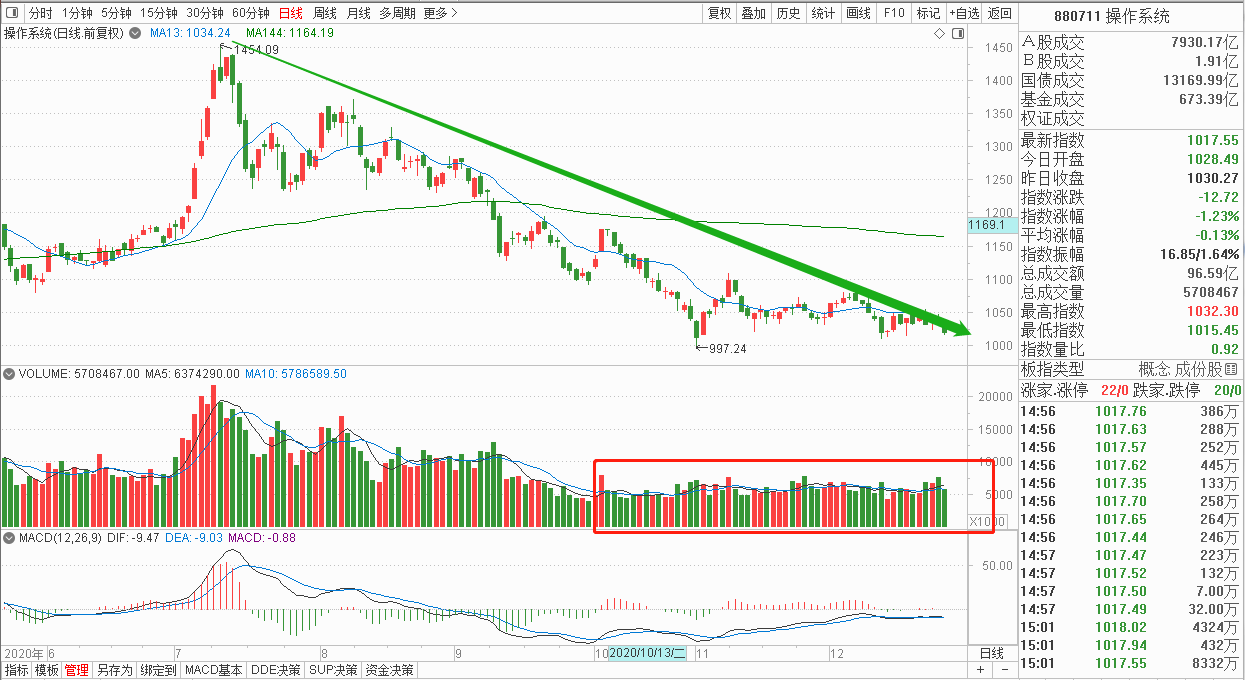Zoom out chart with minus icon
The width and height of the screenshot is (1245, 680).
point(1004,670)
